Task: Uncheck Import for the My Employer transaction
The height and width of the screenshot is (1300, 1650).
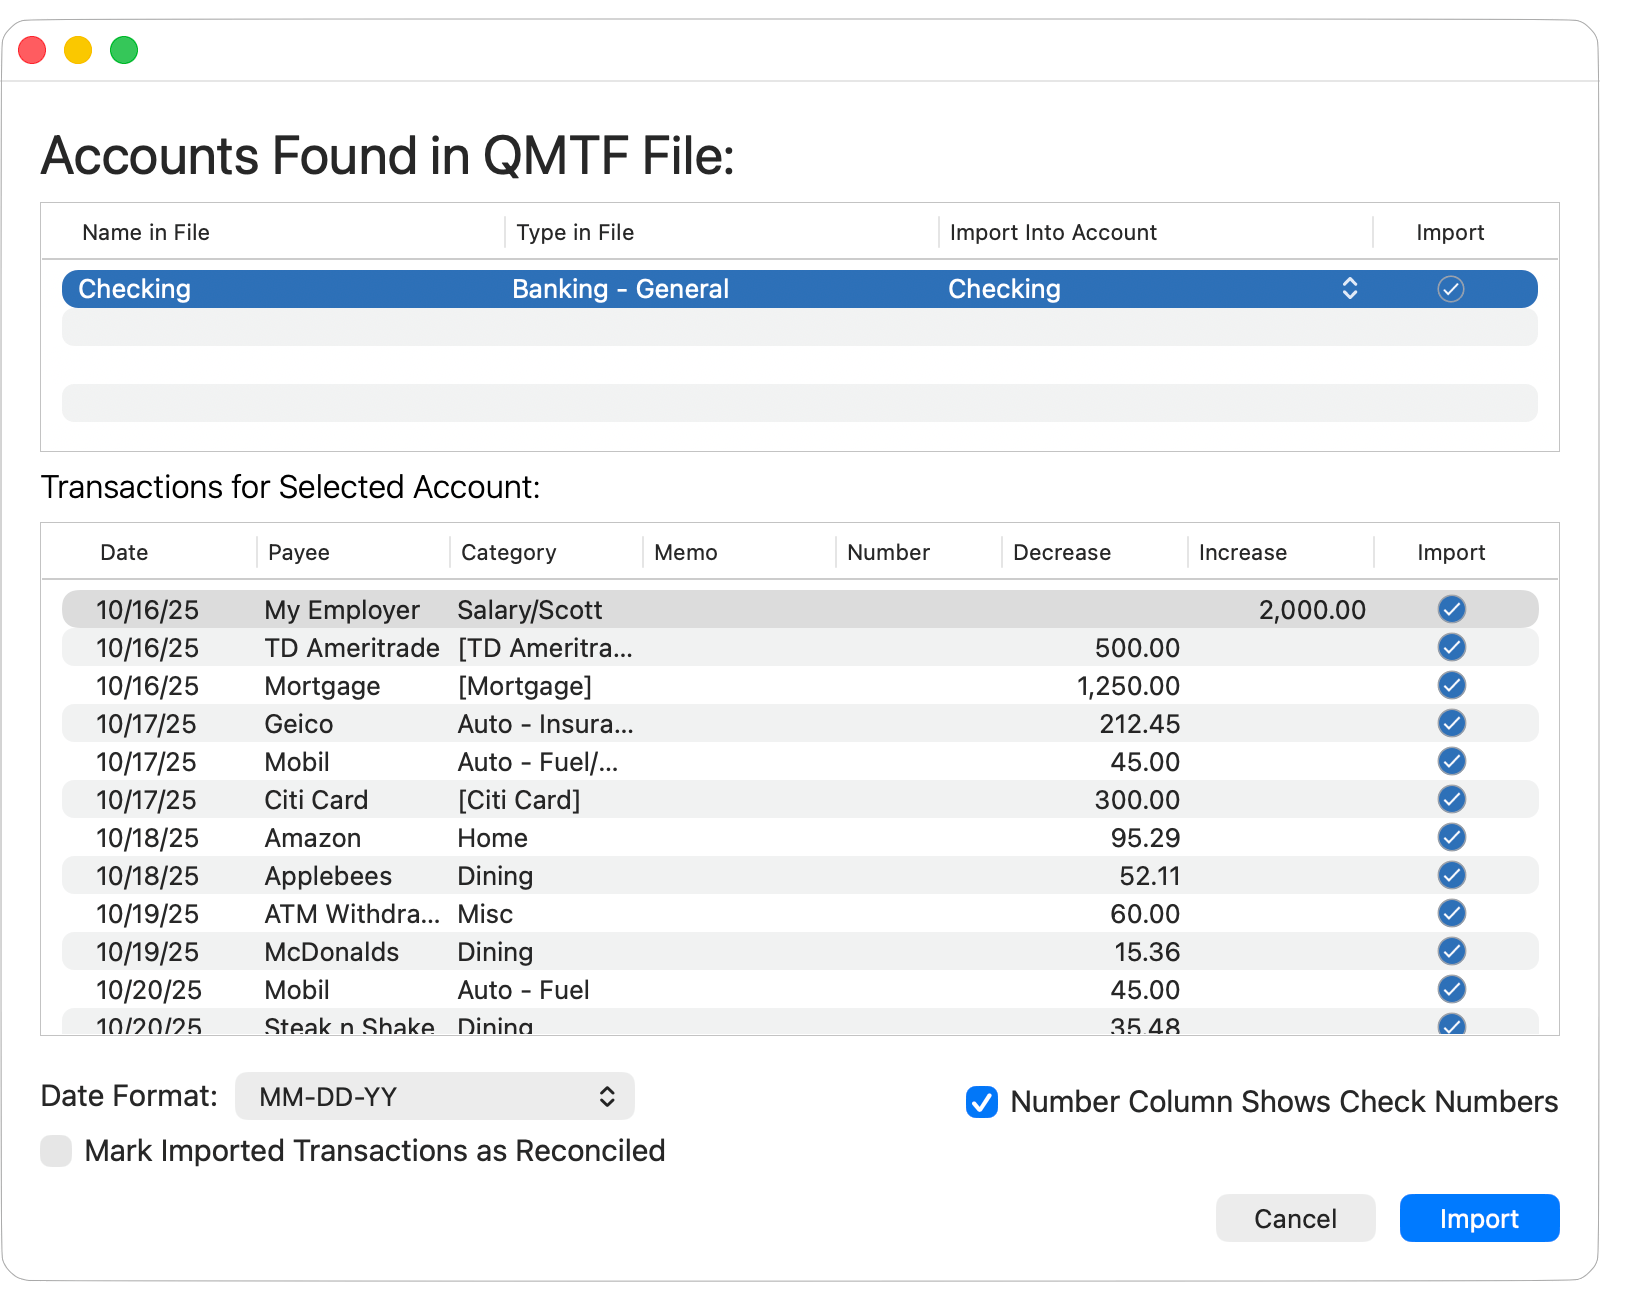Action: pos(1451,609)
